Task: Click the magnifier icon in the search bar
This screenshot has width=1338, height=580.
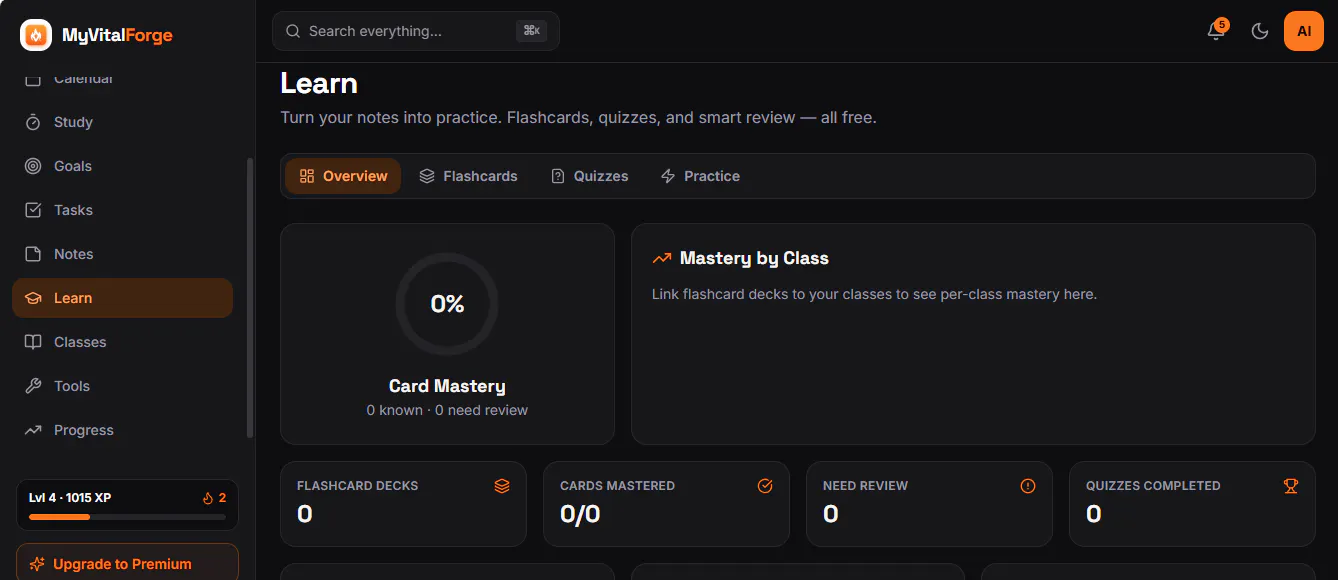Action: (293, 31)
